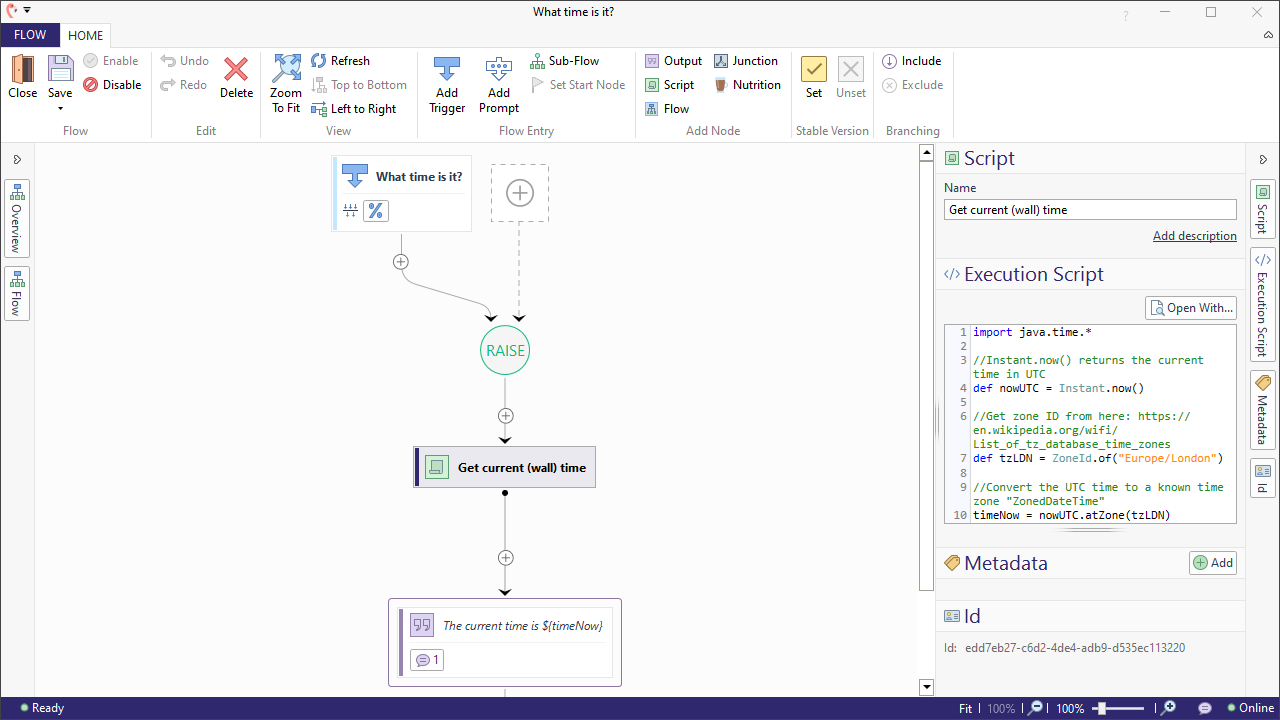Open the quick access toolbar dropdown
Viewport: 1280px width, 720px height.
tap(27, 10)
